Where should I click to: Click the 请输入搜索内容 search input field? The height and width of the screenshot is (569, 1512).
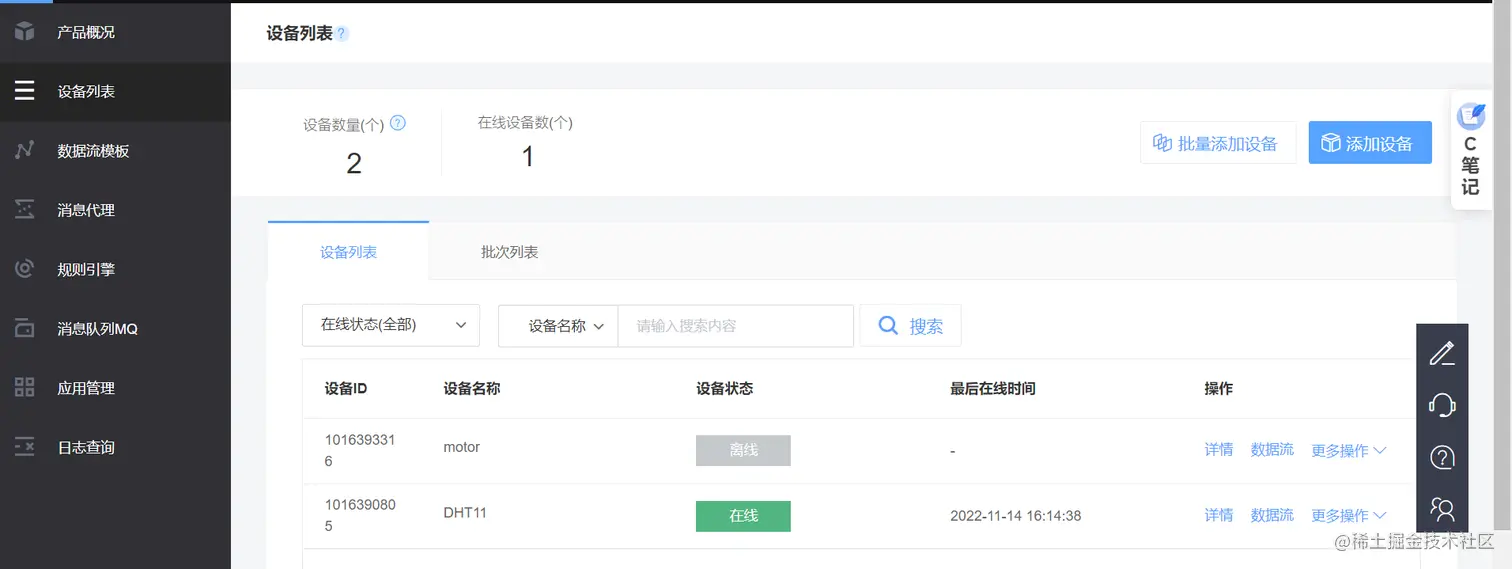click(735, 325)
